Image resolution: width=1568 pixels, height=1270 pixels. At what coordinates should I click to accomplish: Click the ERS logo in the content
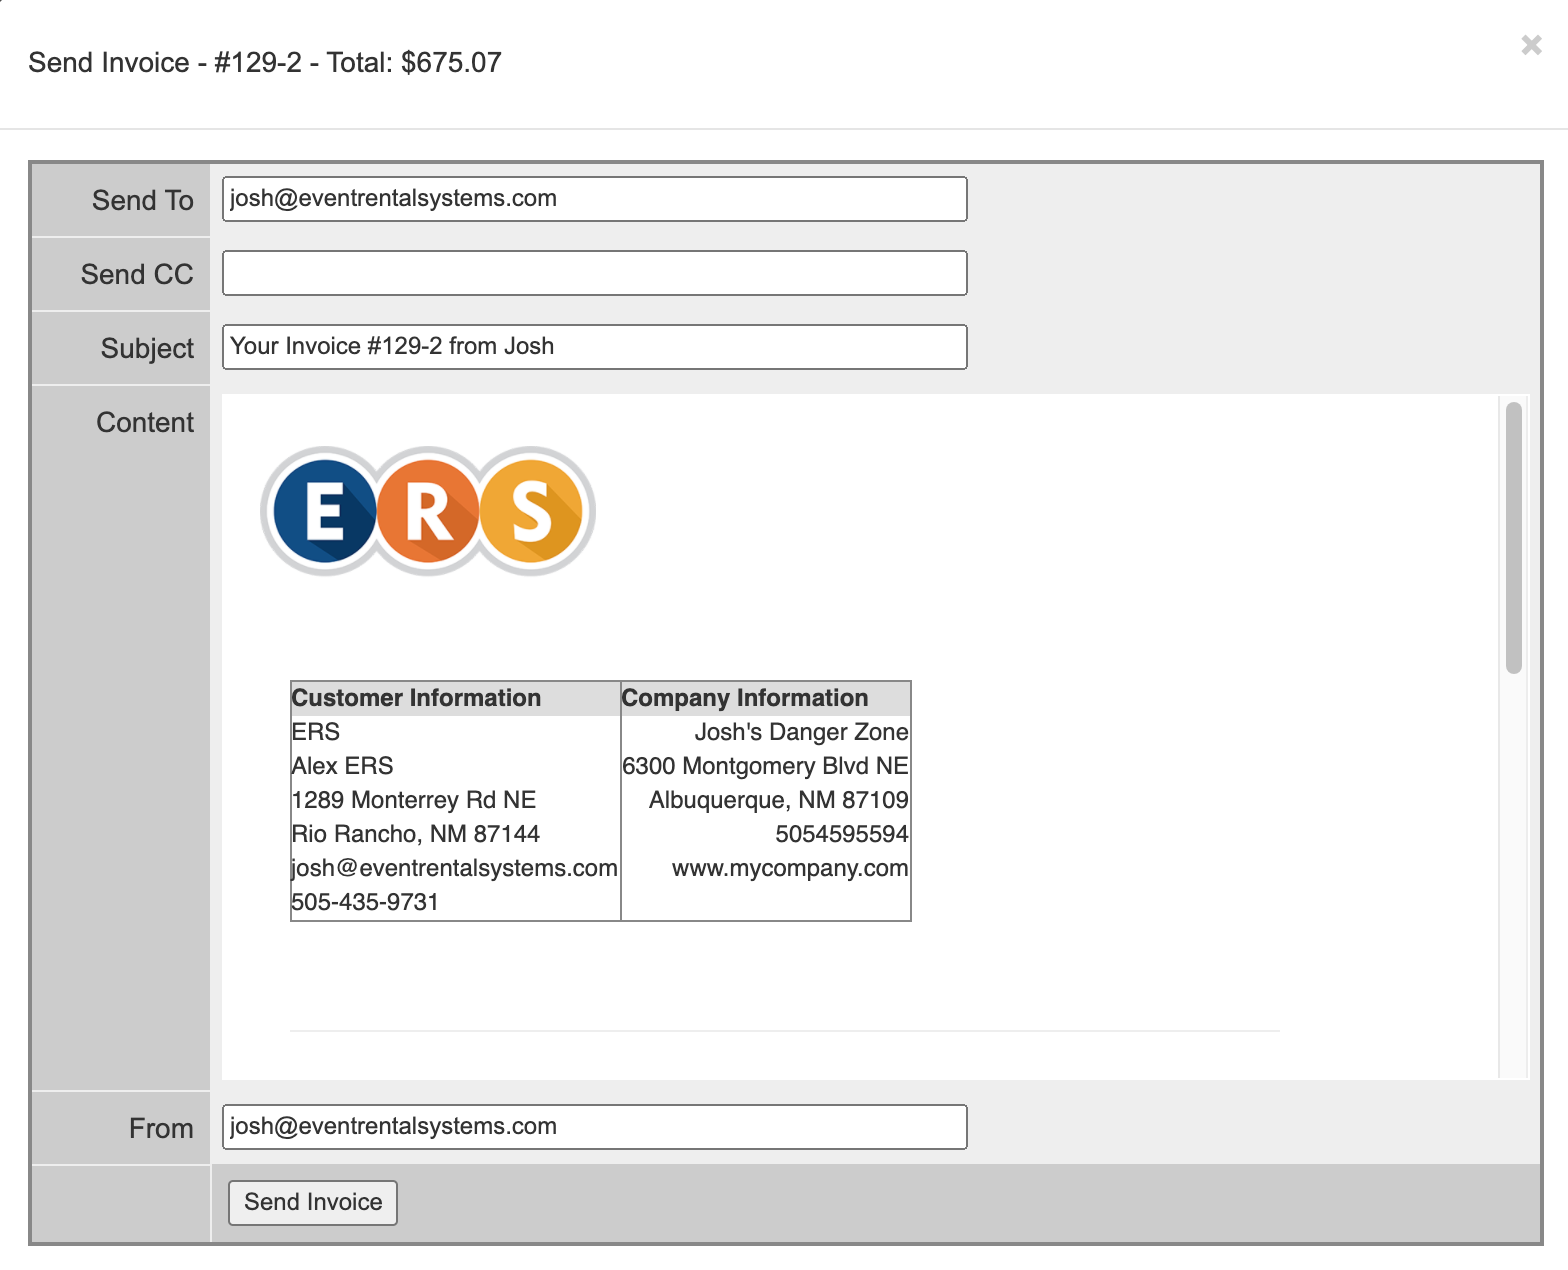428,511
